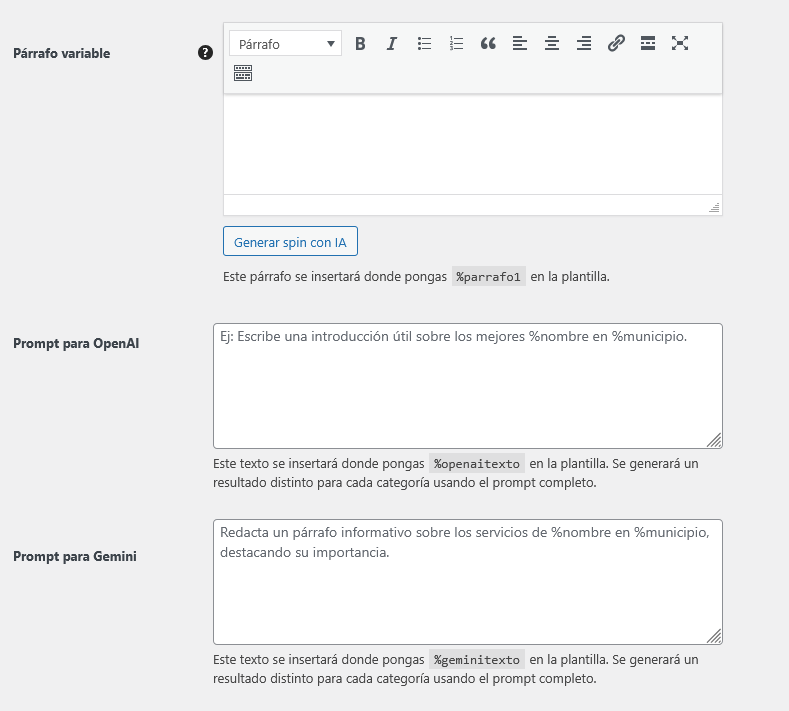Viewport: 789px width, 711px height.
Task: Align text center
Action: 552,43
